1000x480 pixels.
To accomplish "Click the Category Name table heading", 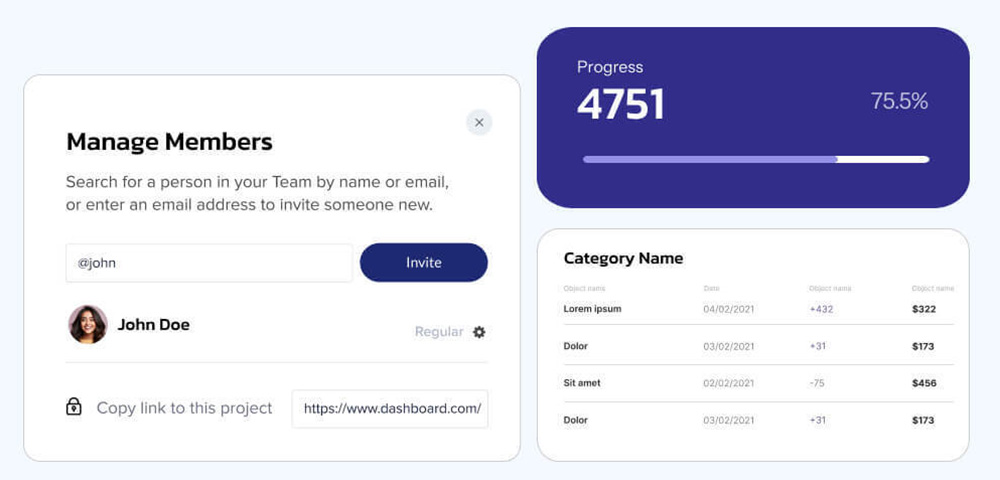I will pos(623,258).
